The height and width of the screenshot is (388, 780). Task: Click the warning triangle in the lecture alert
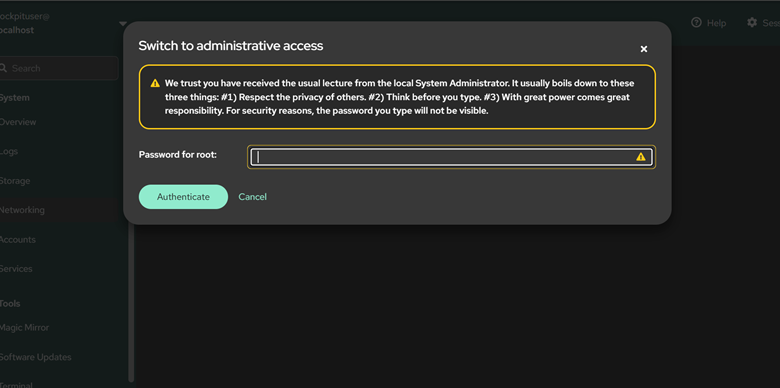[x=155, y=83]
